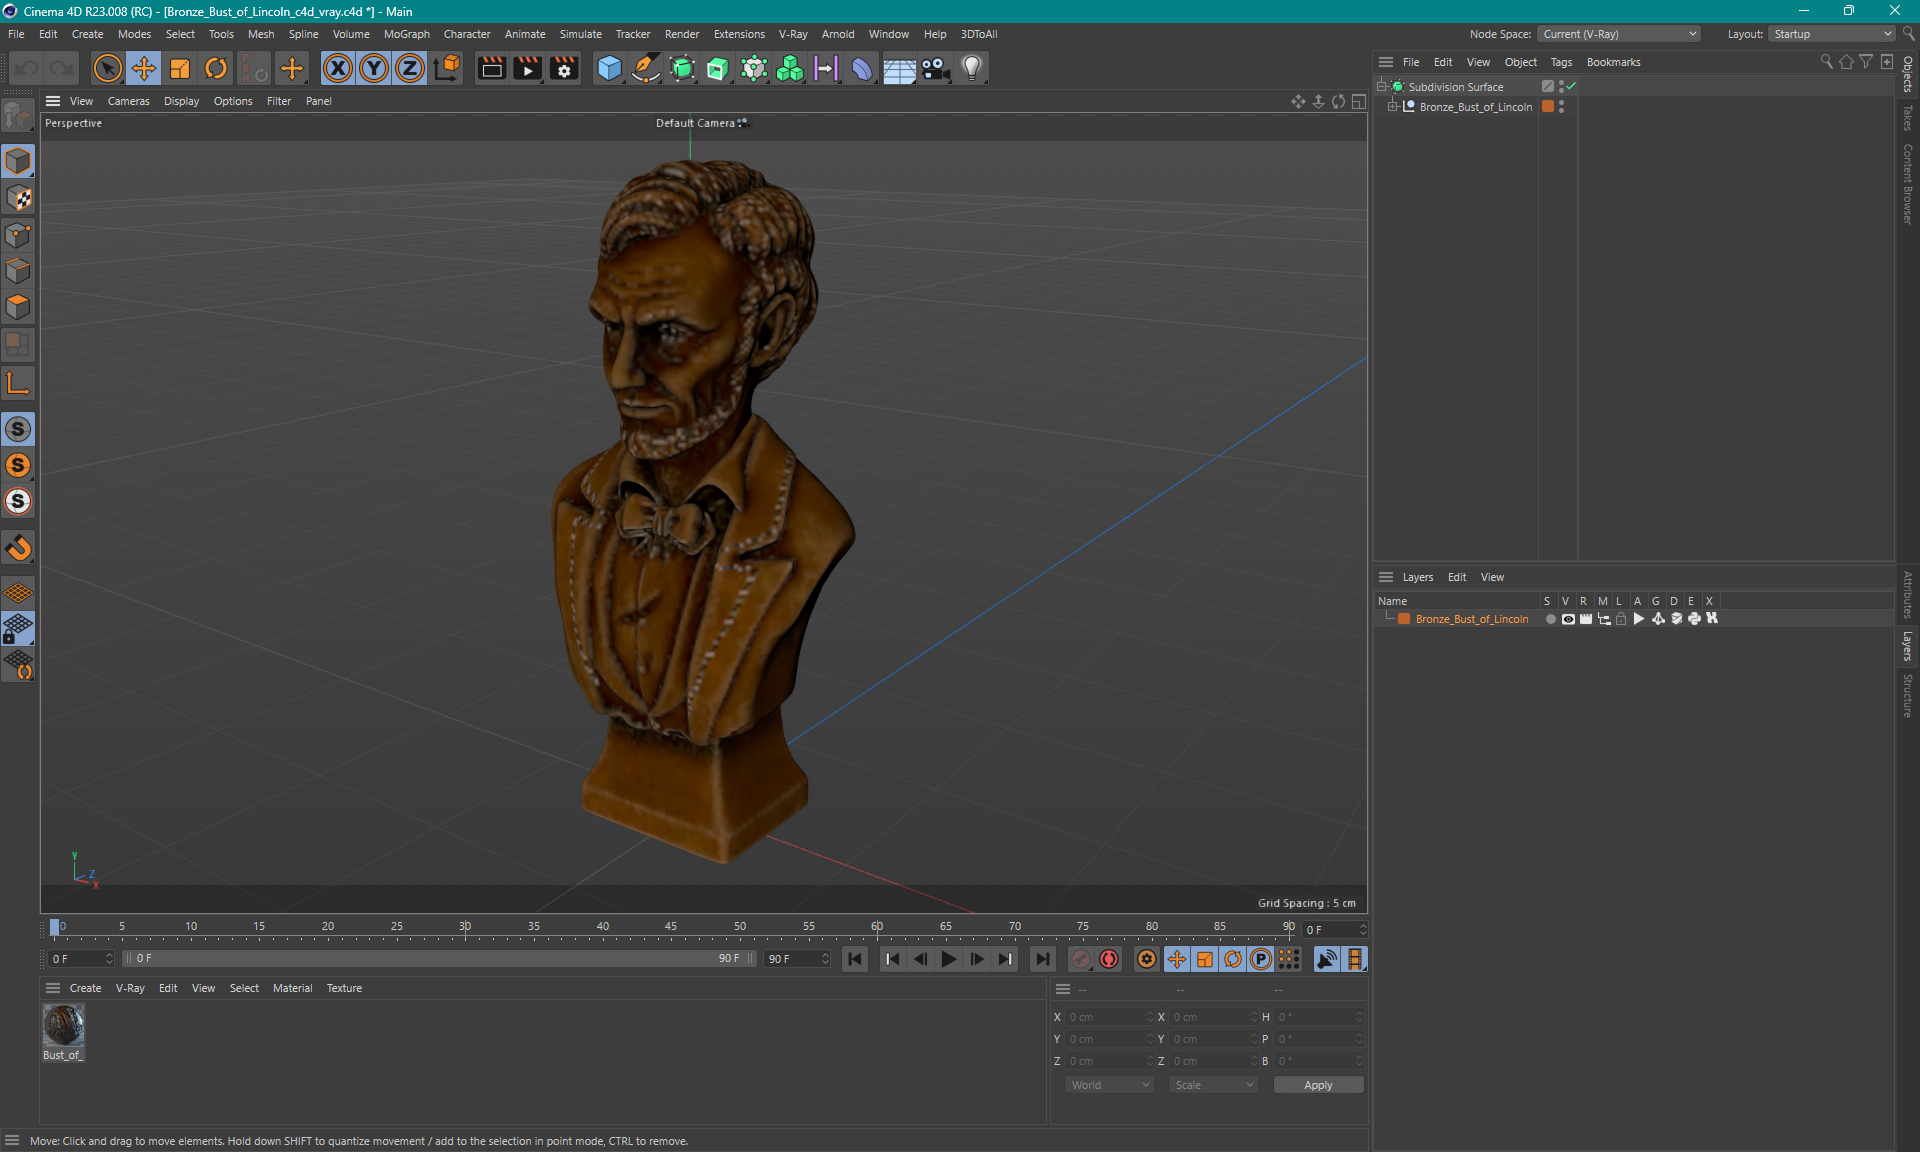Toggle animation sound playback icon
Viewport: 1920px width, 1152px height.
(x=1327, y=959)
